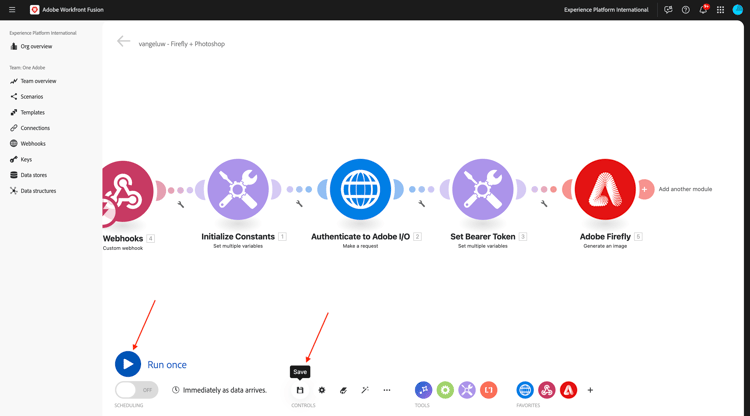Click the Adobe Workfront Fusion logo
This screenshot has height=416, width=750.
(x=34, y=10)
